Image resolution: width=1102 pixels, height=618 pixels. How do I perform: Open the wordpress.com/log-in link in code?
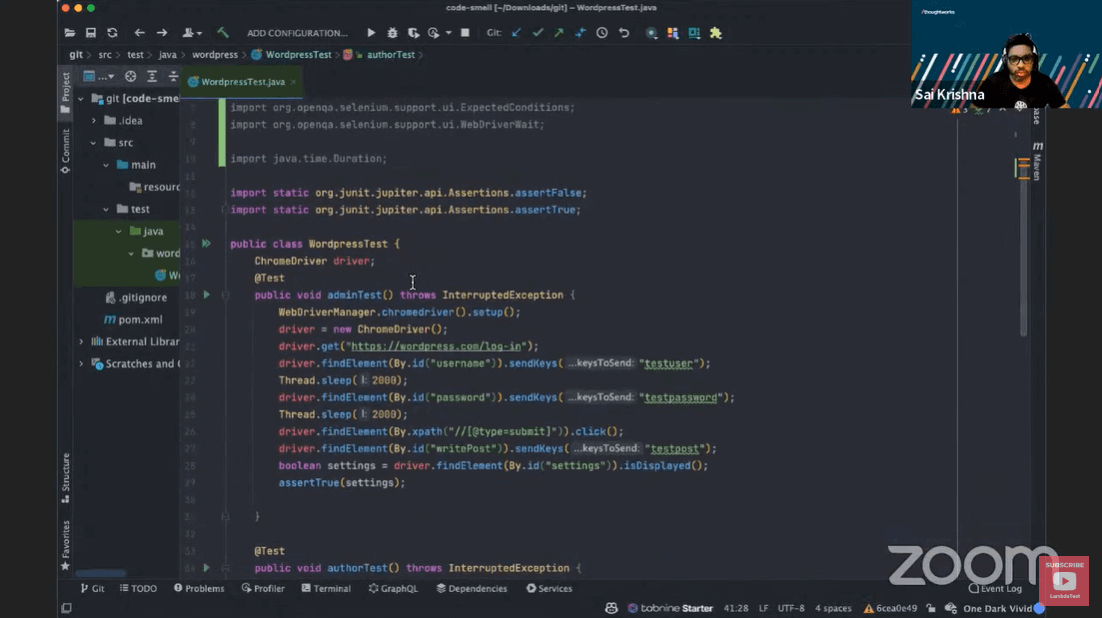tap(435, 346)
